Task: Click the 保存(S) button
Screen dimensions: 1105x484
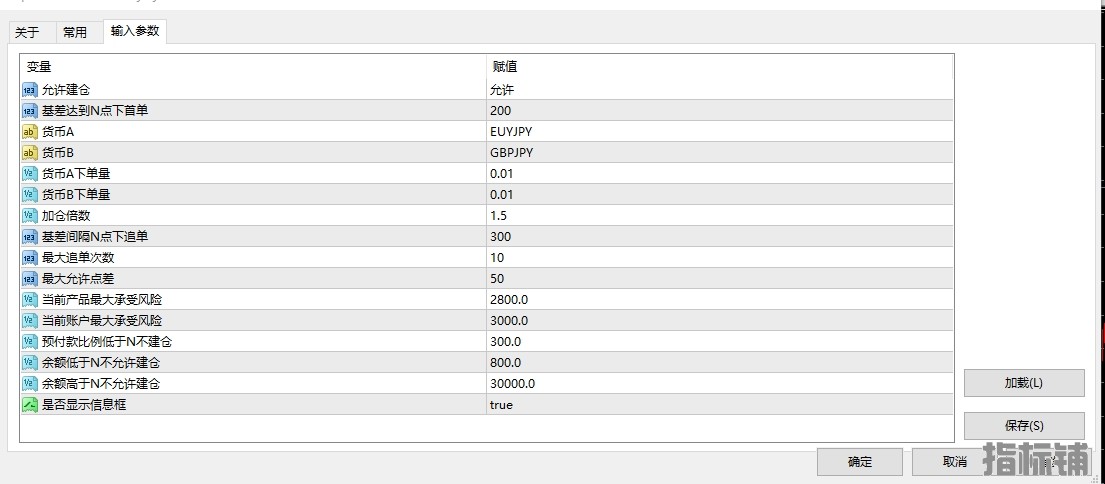Action: click(x=1024, y=426)
